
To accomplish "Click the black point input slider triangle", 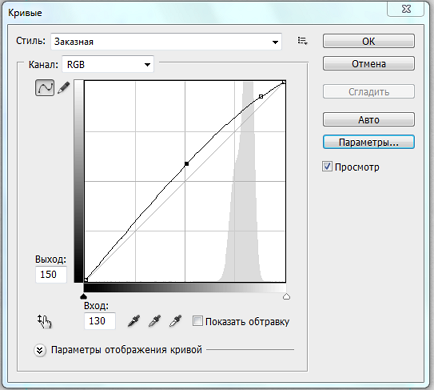I will coord(84,296).
